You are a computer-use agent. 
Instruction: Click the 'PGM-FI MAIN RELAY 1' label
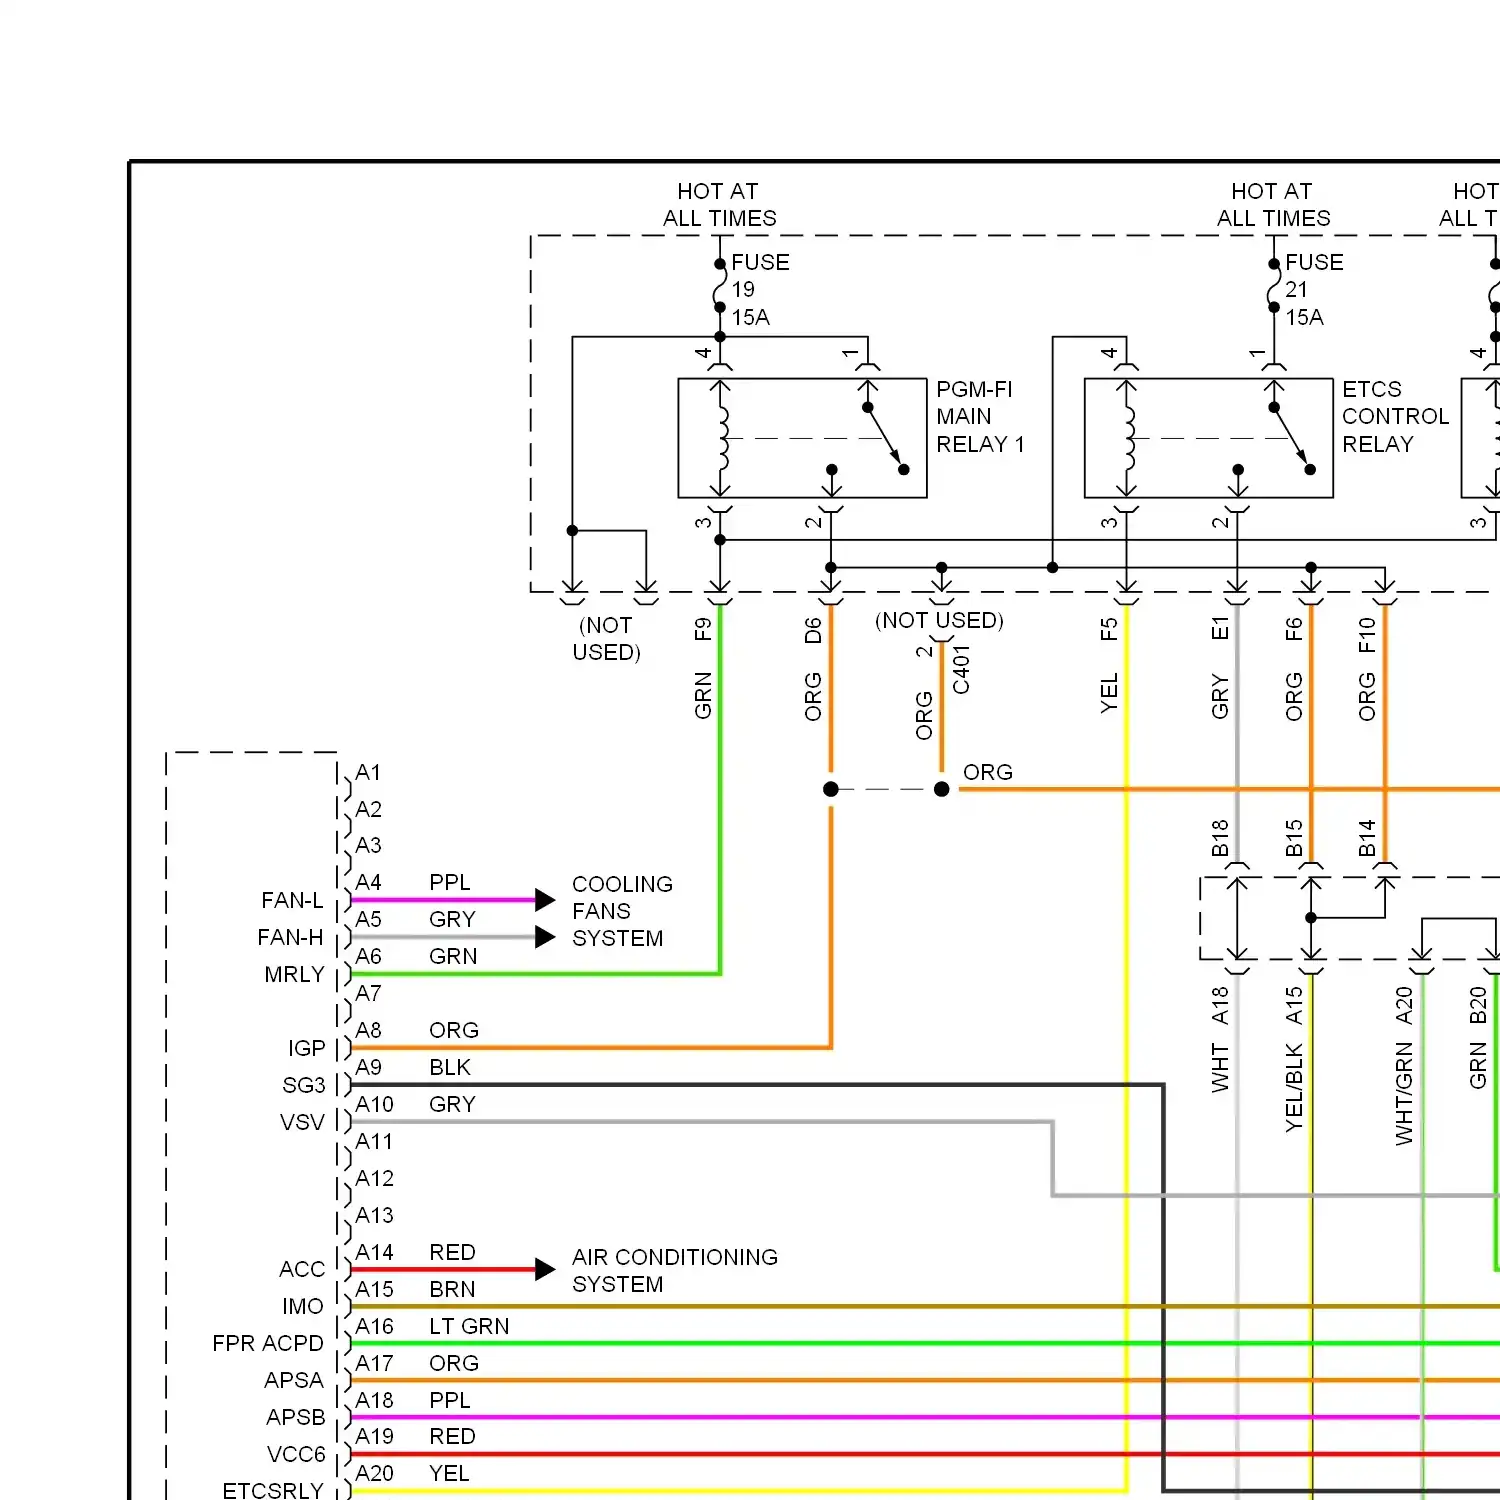[x=980, y=417]
